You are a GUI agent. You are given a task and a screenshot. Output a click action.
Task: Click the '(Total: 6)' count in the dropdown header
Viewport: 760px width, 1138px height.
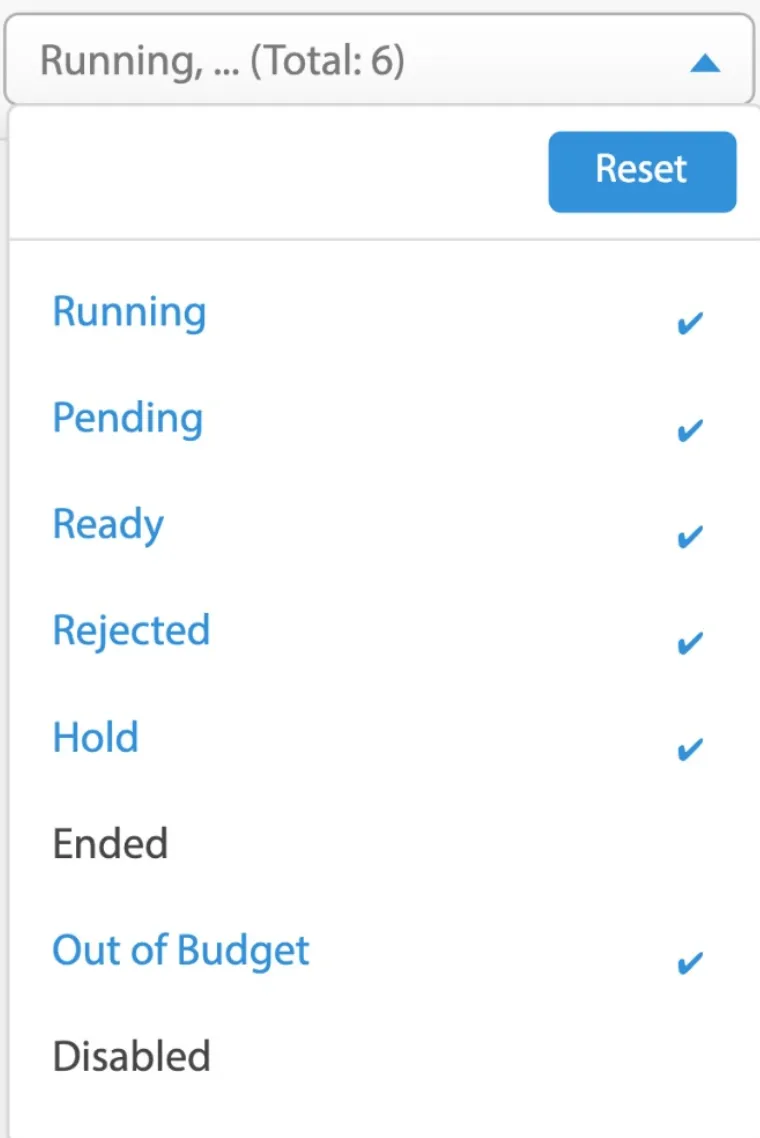tap(327, 62)
